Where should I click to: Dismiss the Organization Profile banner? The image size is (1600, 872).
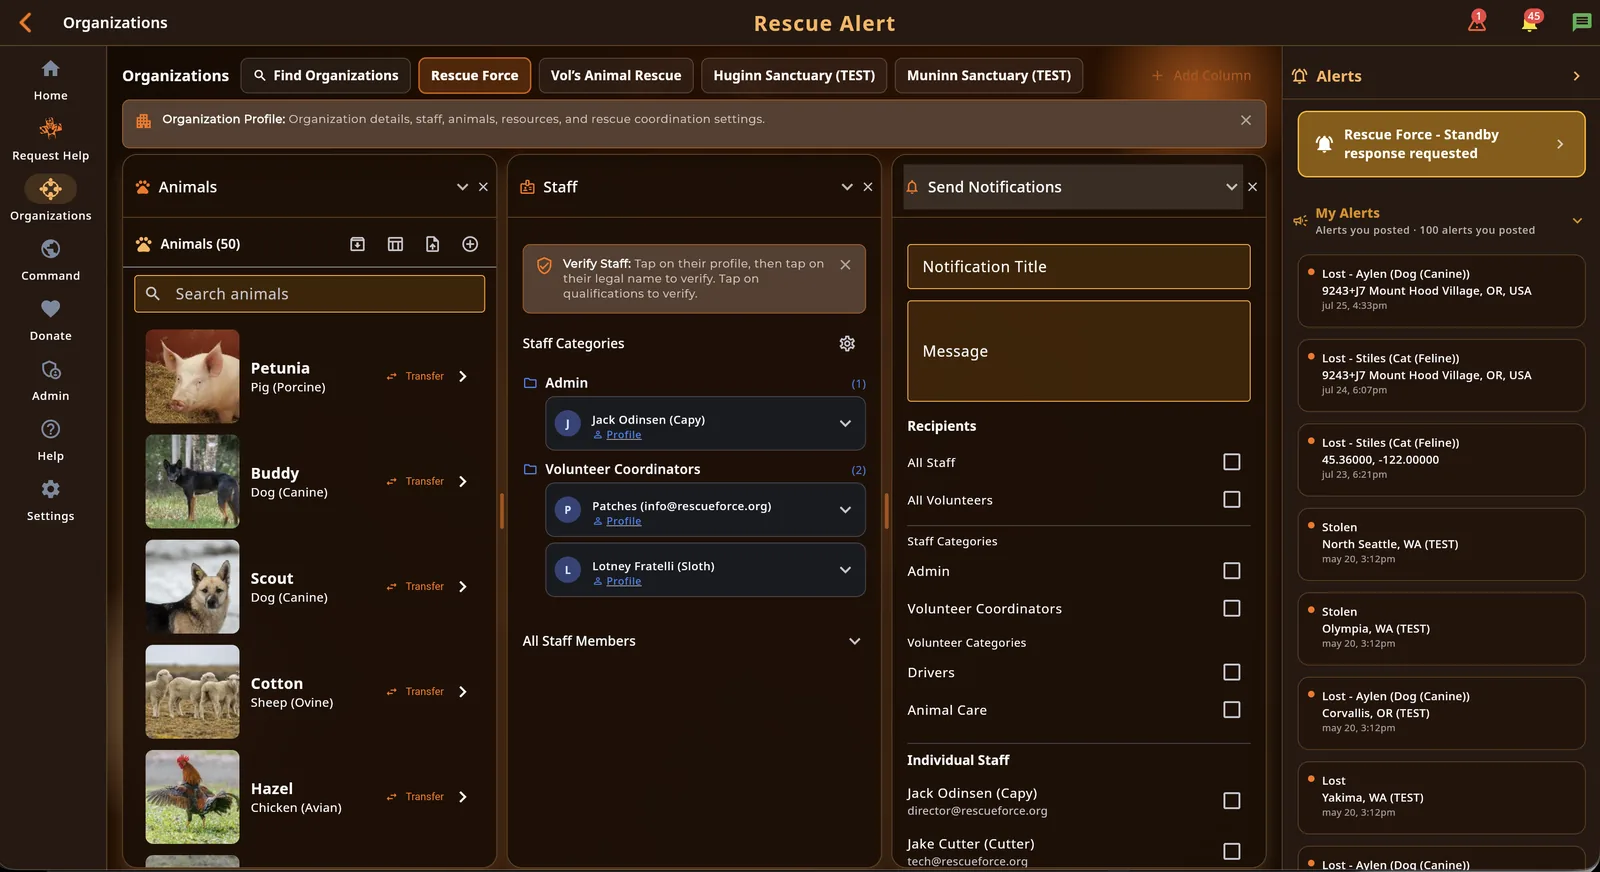point(1246,120)
